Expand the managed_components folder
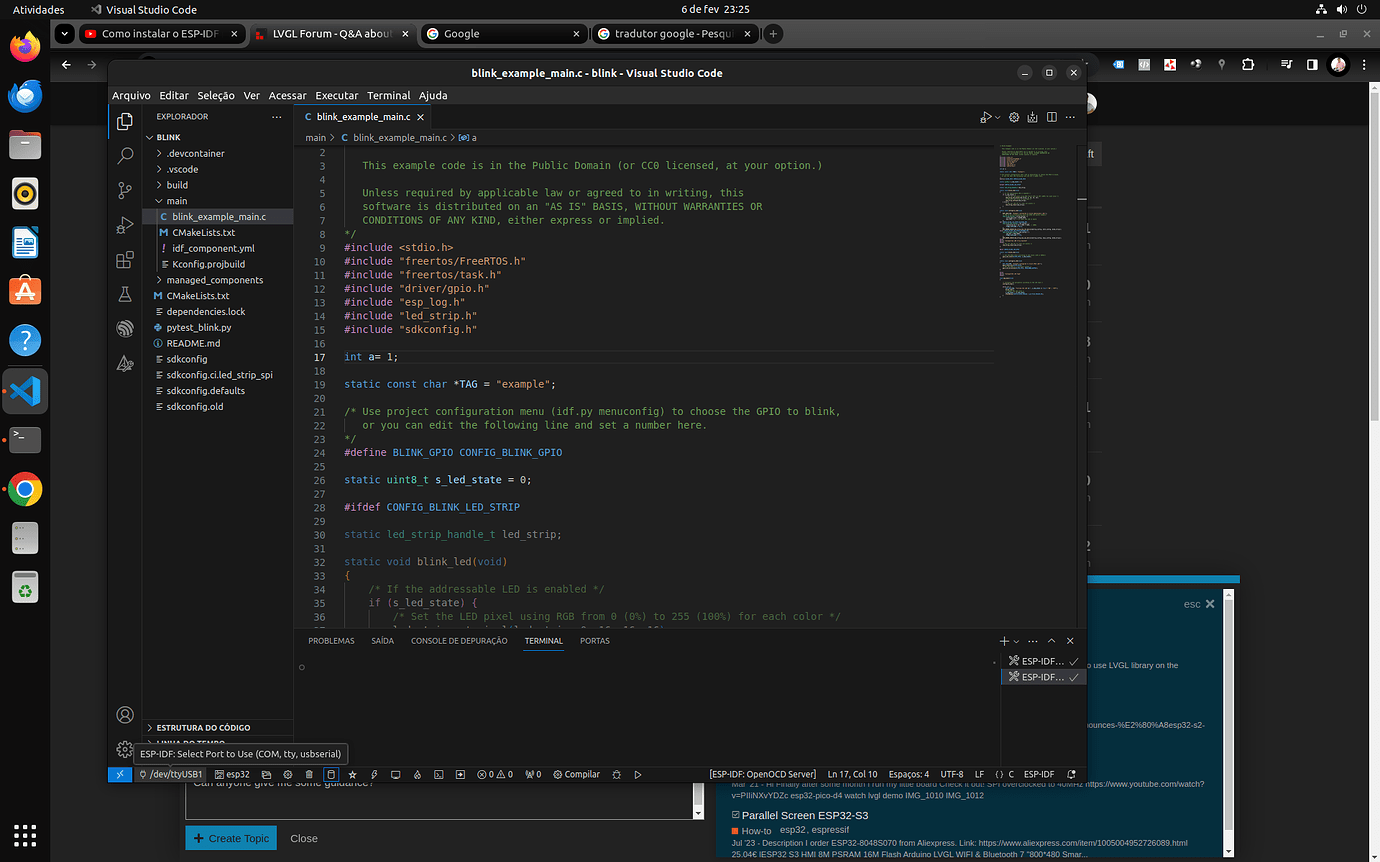 (x=214, y=280)
